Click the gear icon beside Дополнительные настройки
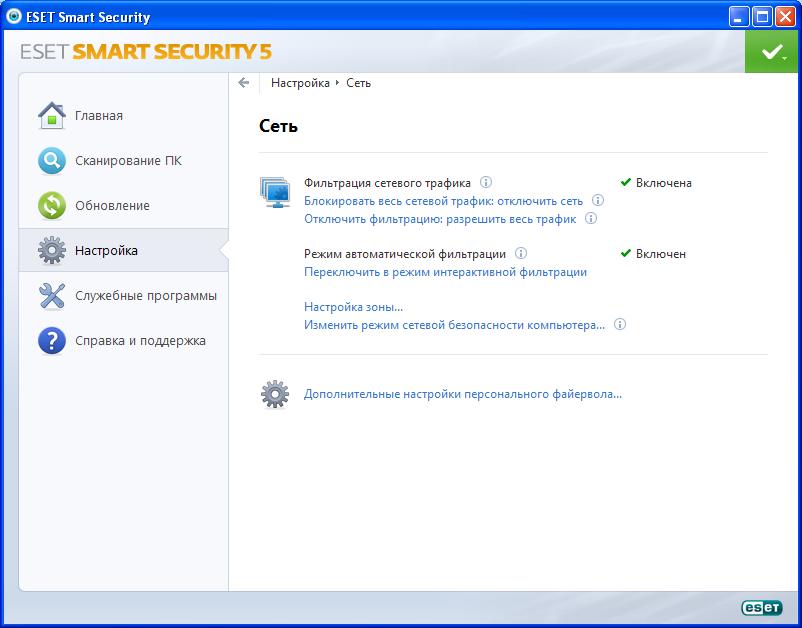The height and width of the screenshot is (628, 802). [275, 394]
